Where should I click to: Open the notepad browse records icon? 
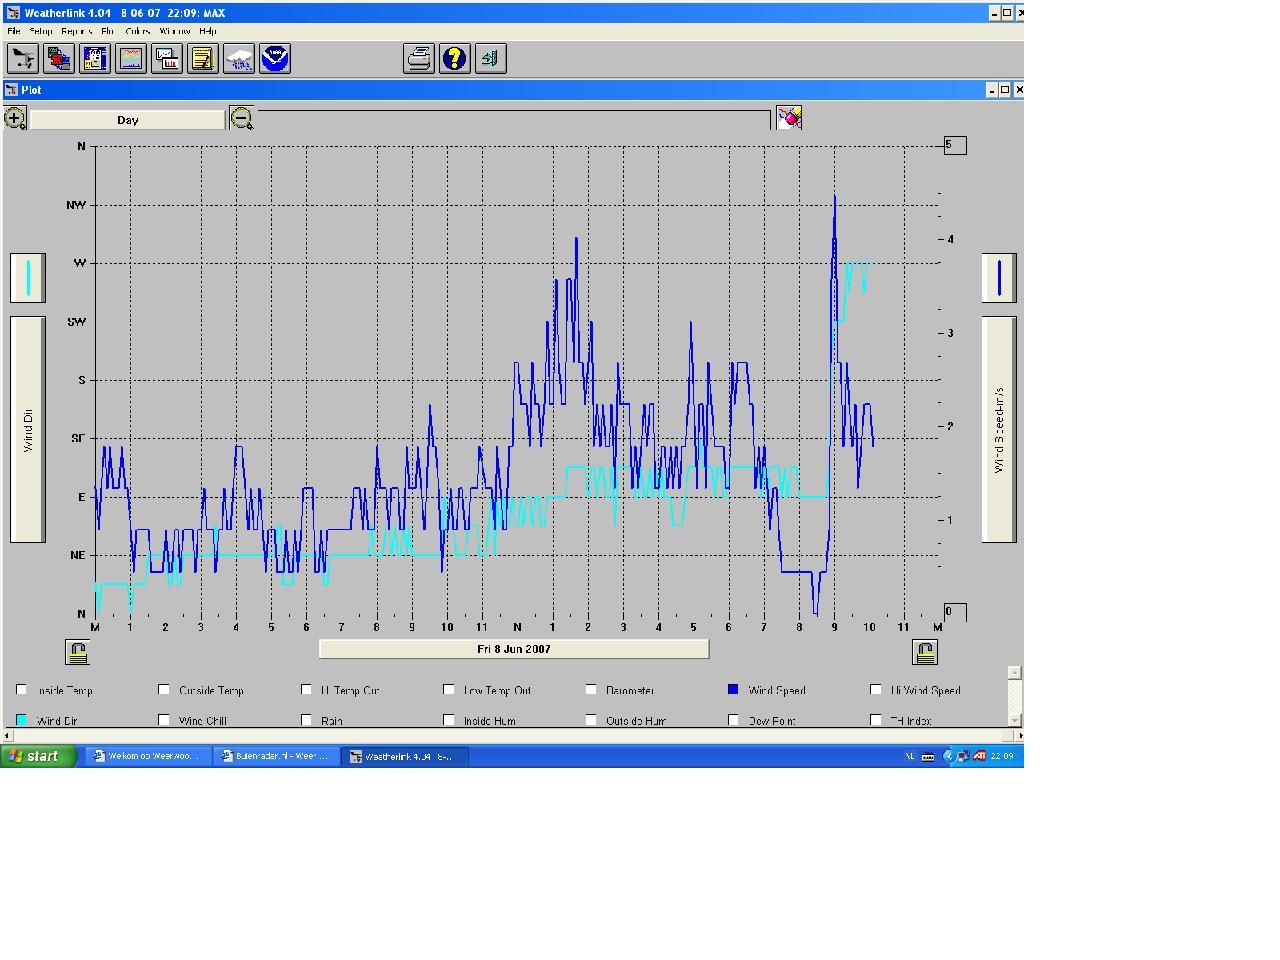[x=203, y=58]
